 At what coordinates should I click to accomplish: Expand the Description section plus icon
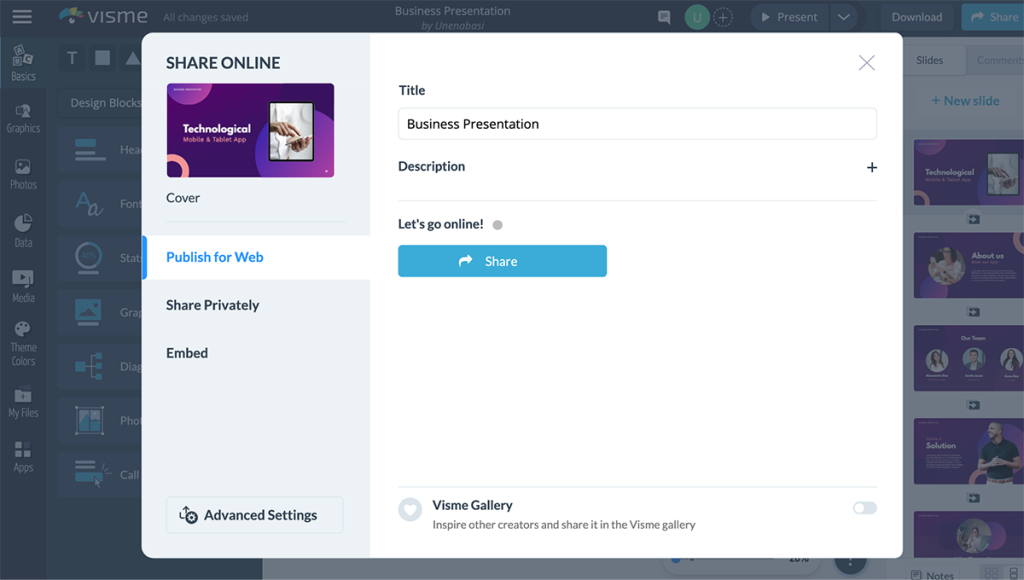point(871,167)
